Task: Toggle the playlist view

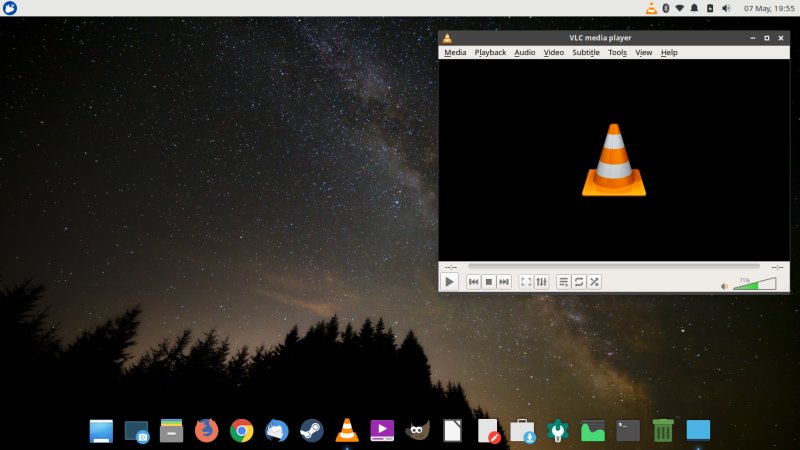Action: 564,282
